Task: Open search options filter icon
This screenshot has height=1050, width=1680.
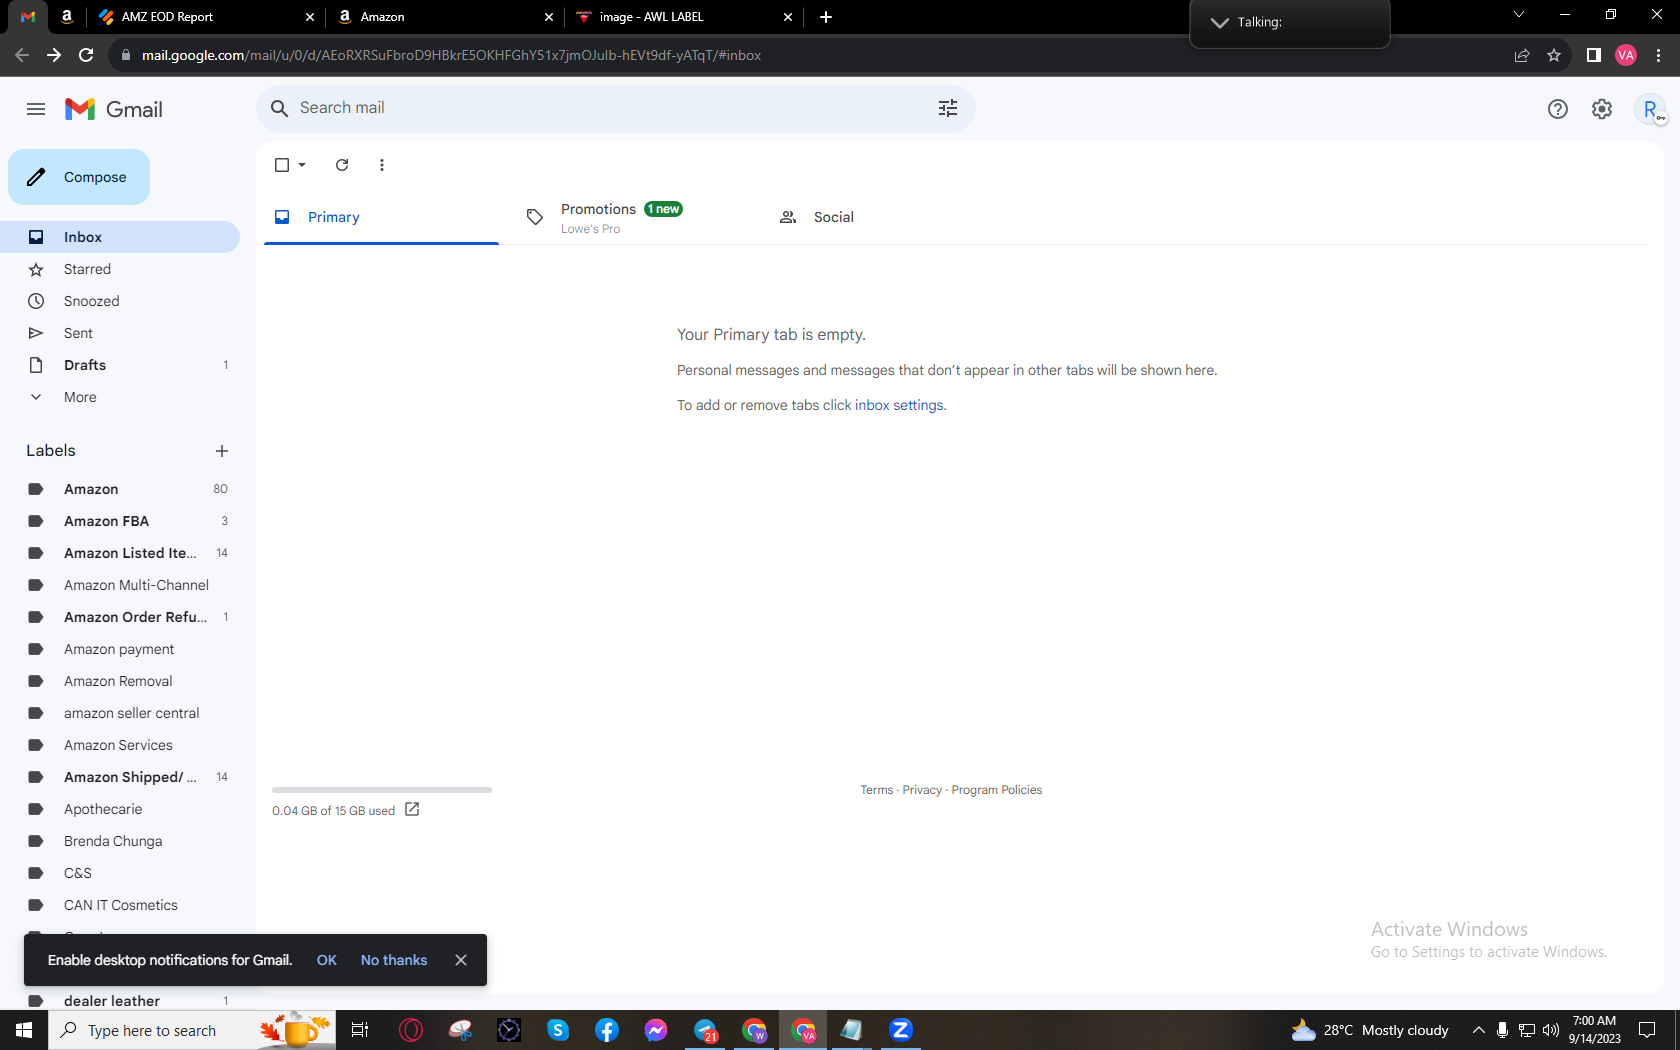Action: pyautogui.click(x=948, y=108)
